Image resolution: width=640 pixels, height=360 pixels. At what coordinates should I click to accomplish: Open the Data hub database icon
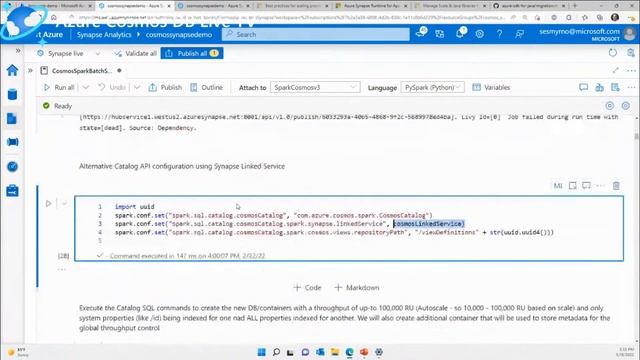pos(12,94)
